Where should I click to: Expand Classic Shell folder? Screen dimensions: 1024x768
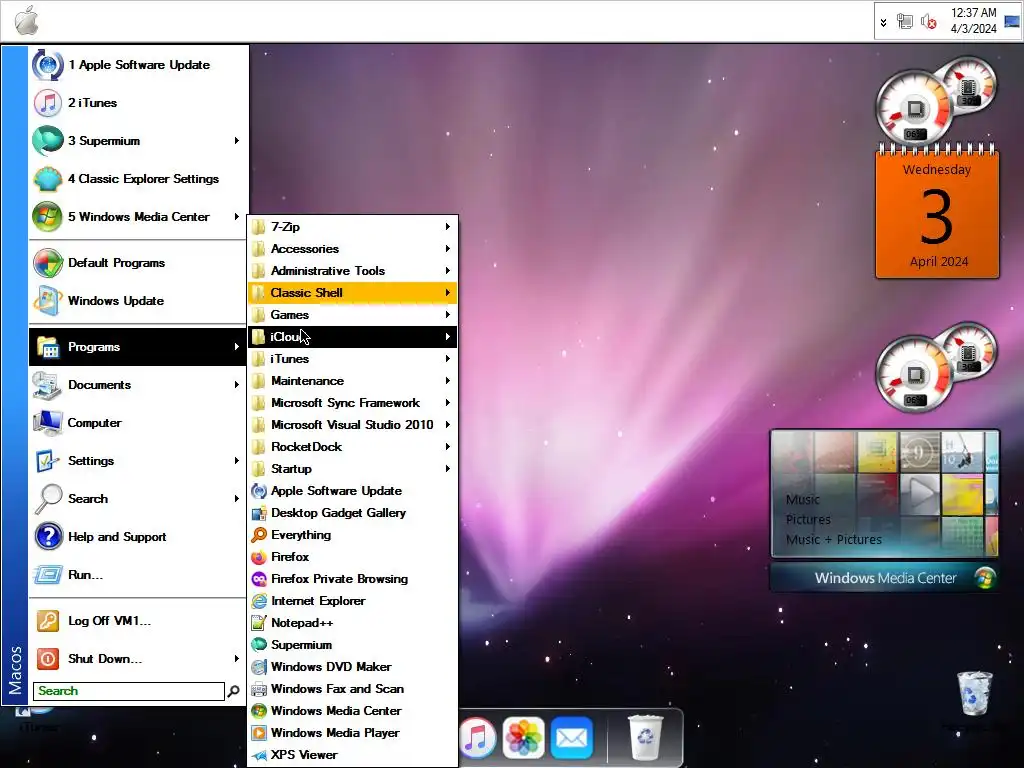pyautogui.click(x=353, y=293)
